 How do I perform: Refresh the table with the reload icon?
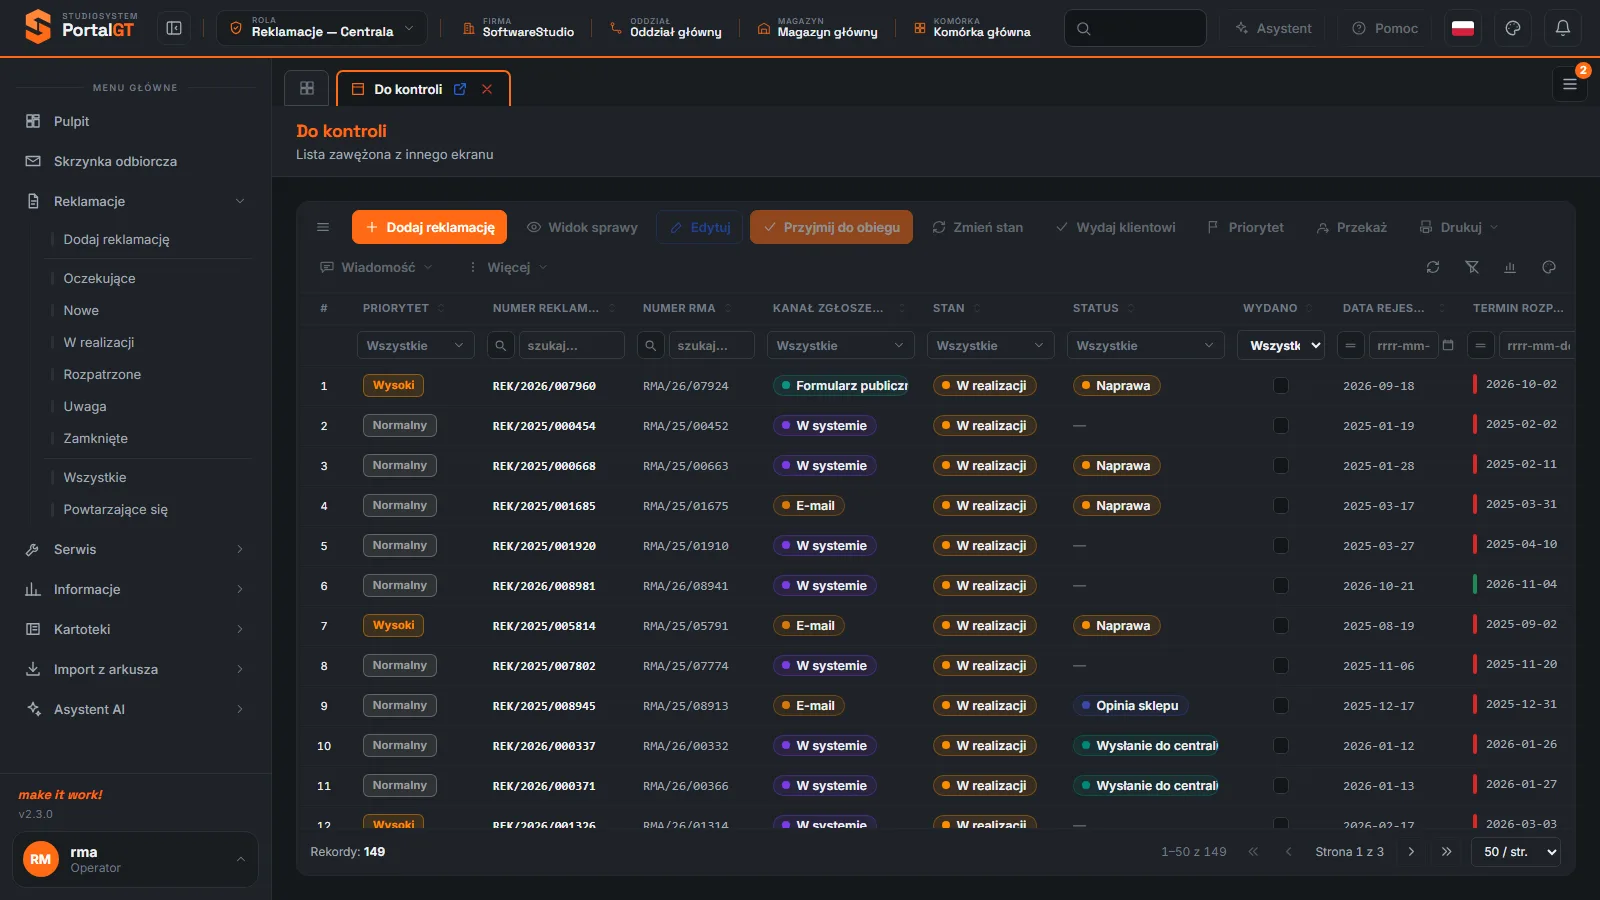click(1433, 267)
